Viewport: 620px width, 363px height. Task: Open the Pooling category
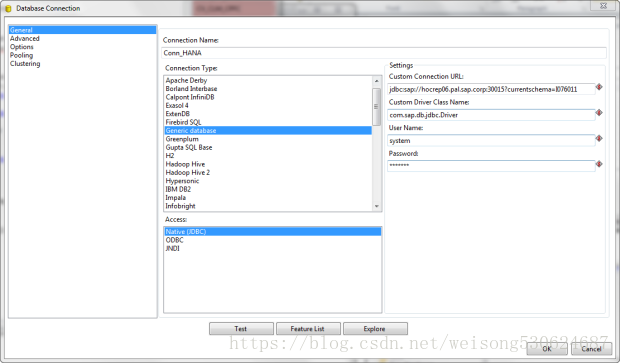(x=21, y=55)
